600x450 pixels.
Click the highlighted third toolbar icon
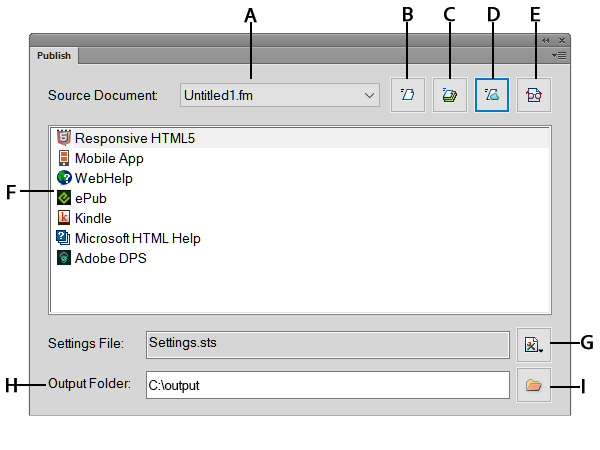click(493, 96)
